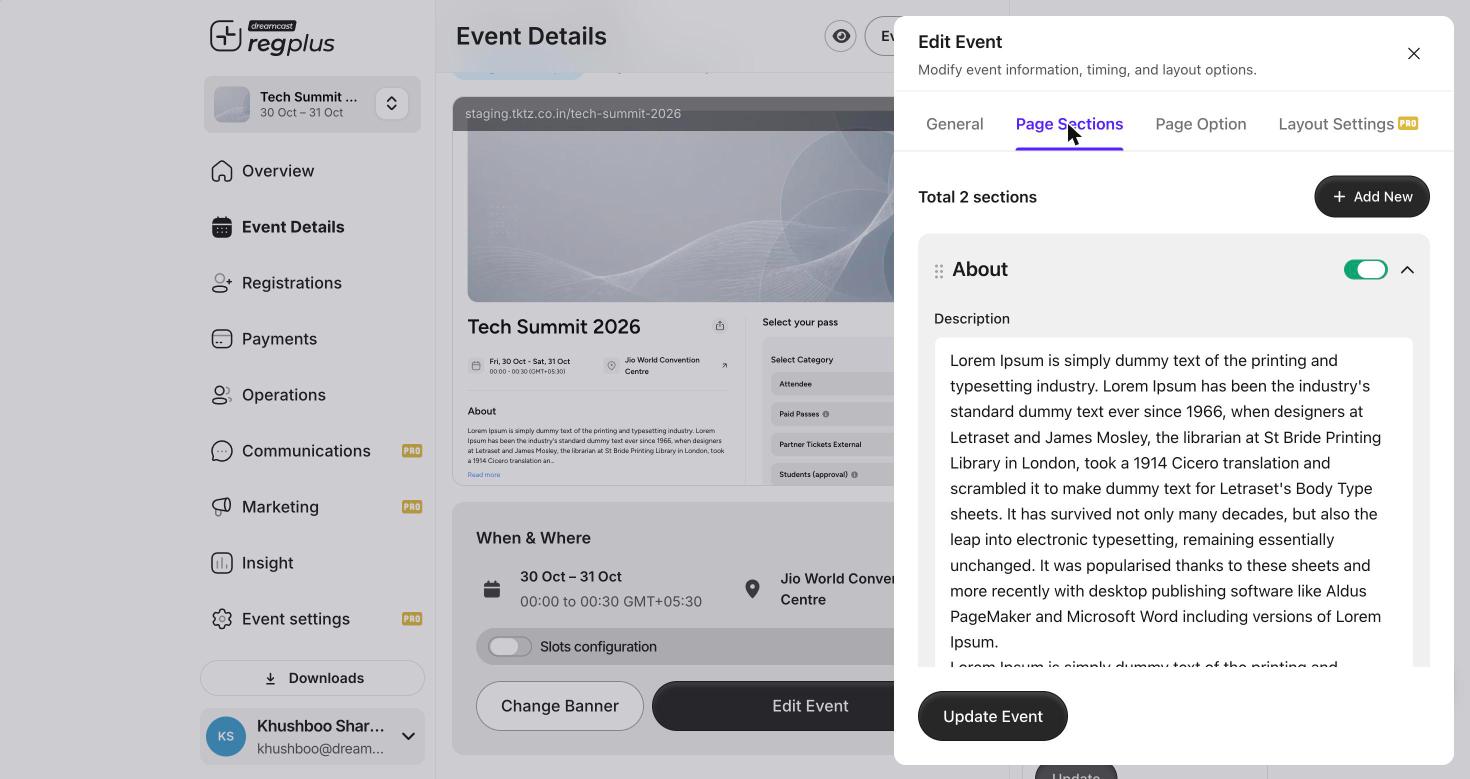Open the Tech Summit event switcher
This screenshot has height=779, width=1470.
pyautogui.click(x=391, y=104)
